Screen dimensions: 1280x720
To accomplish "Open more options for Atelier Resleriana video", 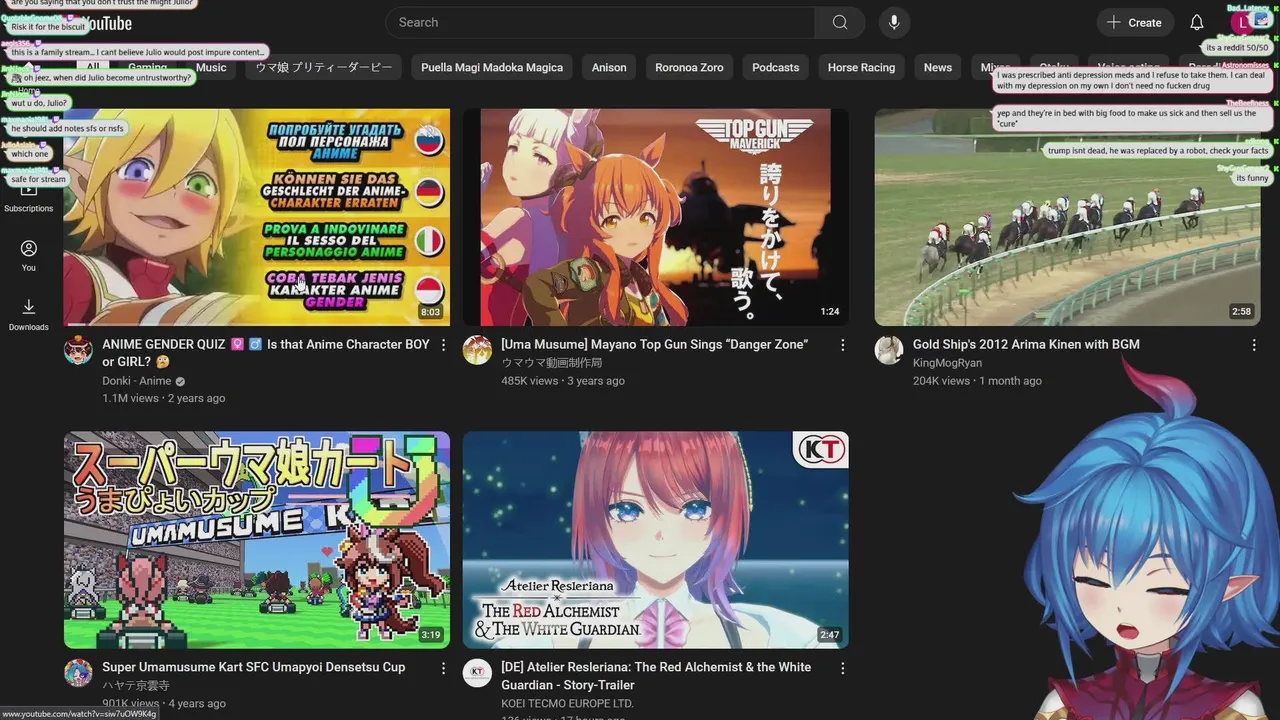I will 843,668.
